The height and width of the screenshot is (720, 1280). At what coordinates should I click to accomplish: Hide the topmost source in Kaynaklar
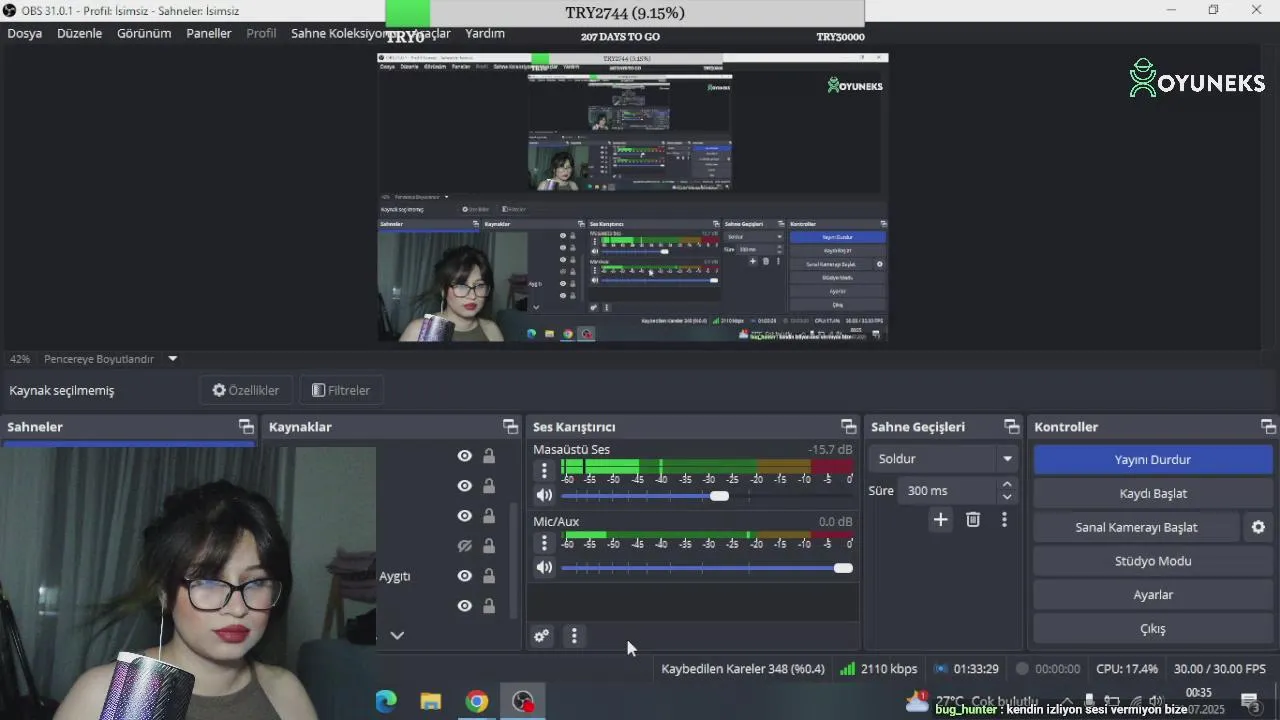(464, 456)
